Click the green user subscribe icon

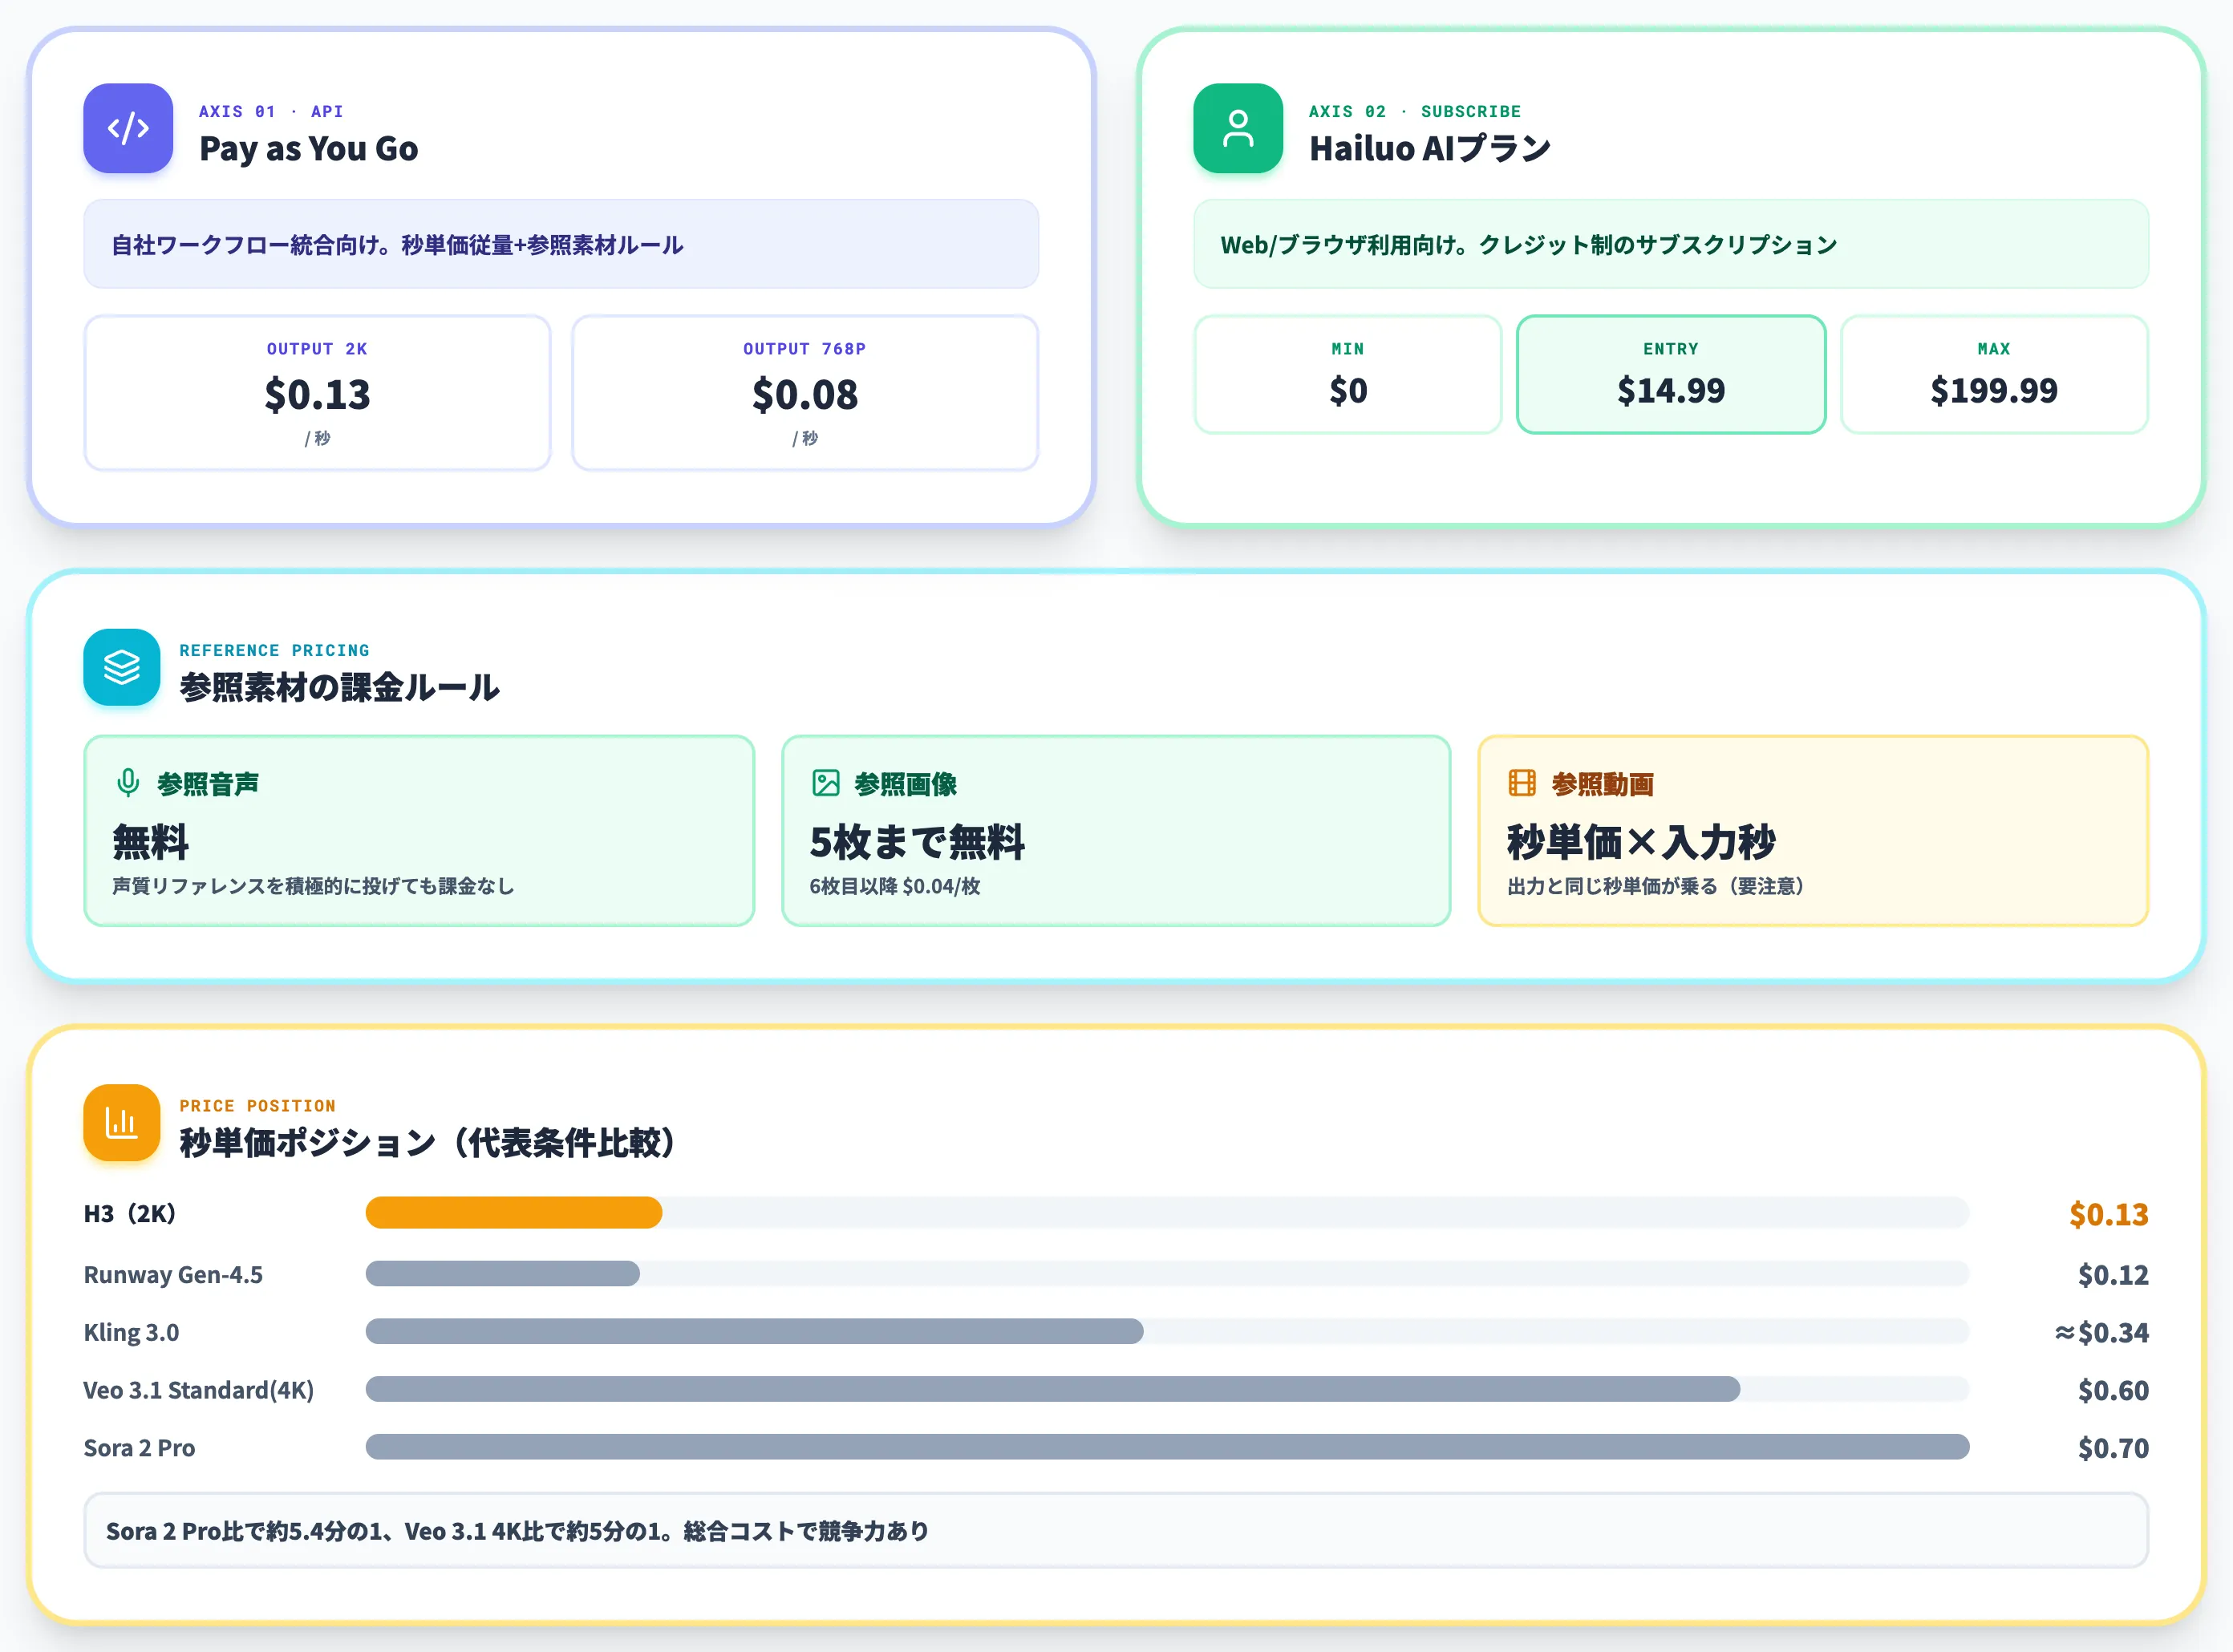point(1238,128)
